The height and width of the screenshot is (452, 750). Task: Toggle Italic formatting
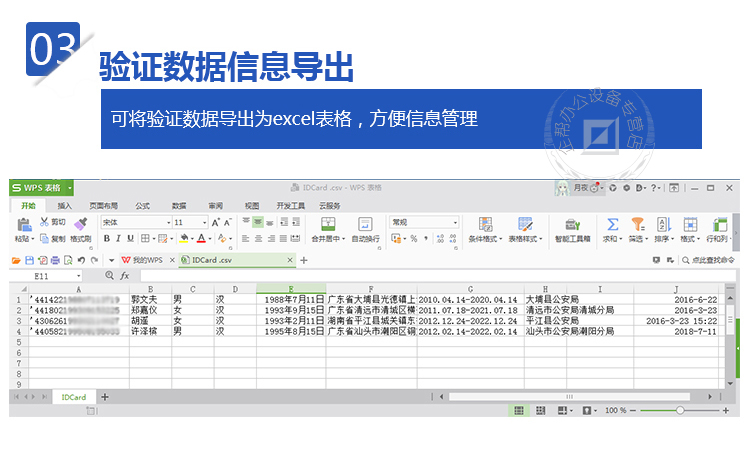[x=118, y=239]
